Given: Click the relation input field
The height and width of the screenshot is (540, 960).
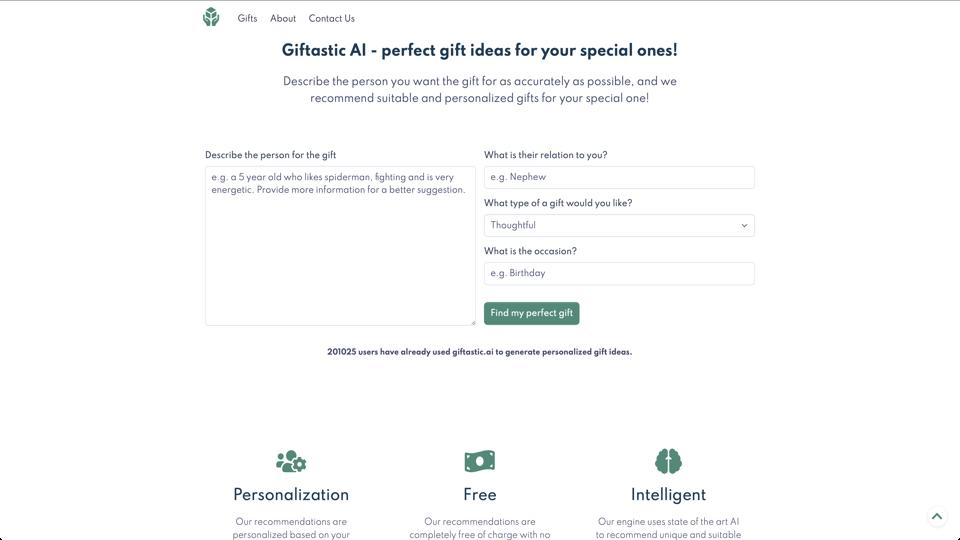Looking at the screenshot, I should pos(619,177).
